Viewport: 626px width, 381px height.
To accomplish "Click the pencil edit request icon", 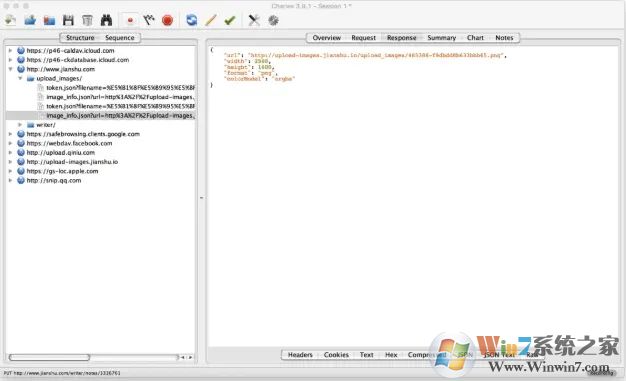I will 210,20.
